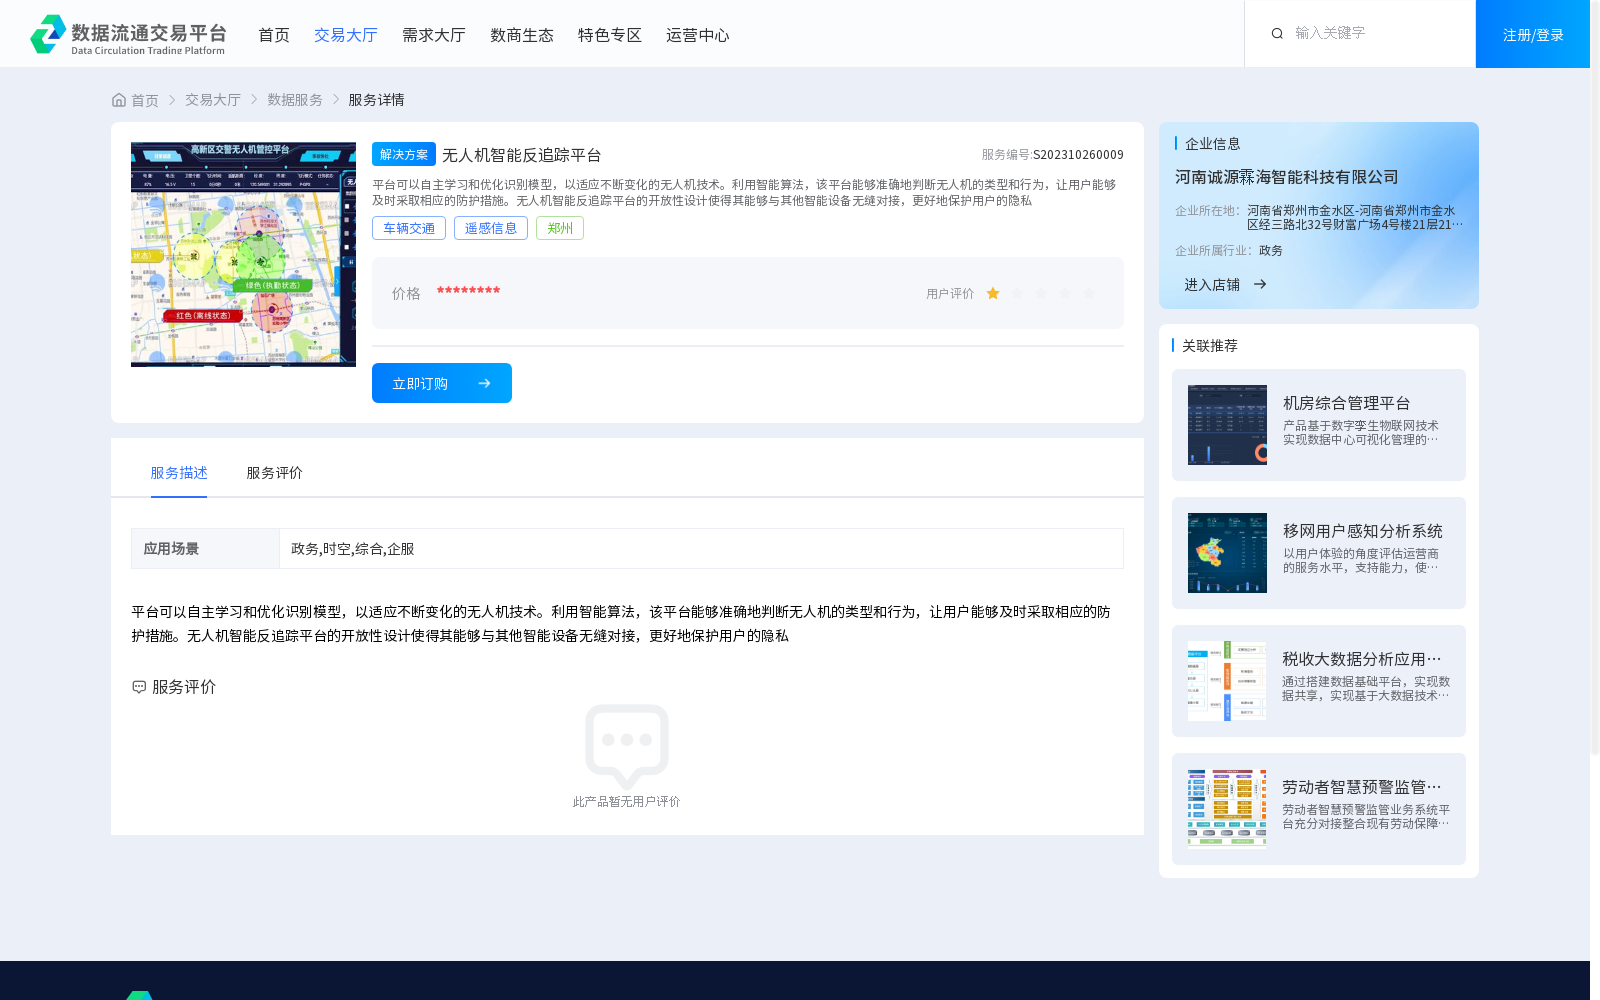Open the drone monitoring platform product image
Image resolution: width=1600 pixels, height=1000 pixels.
coord(243,254)
